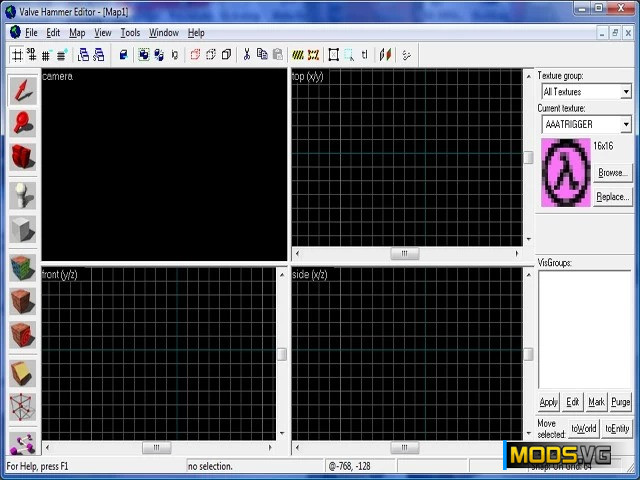Open the Toggle Texture Application tool
Viewport: 640px width, 480px height.
tap(22, 267)
